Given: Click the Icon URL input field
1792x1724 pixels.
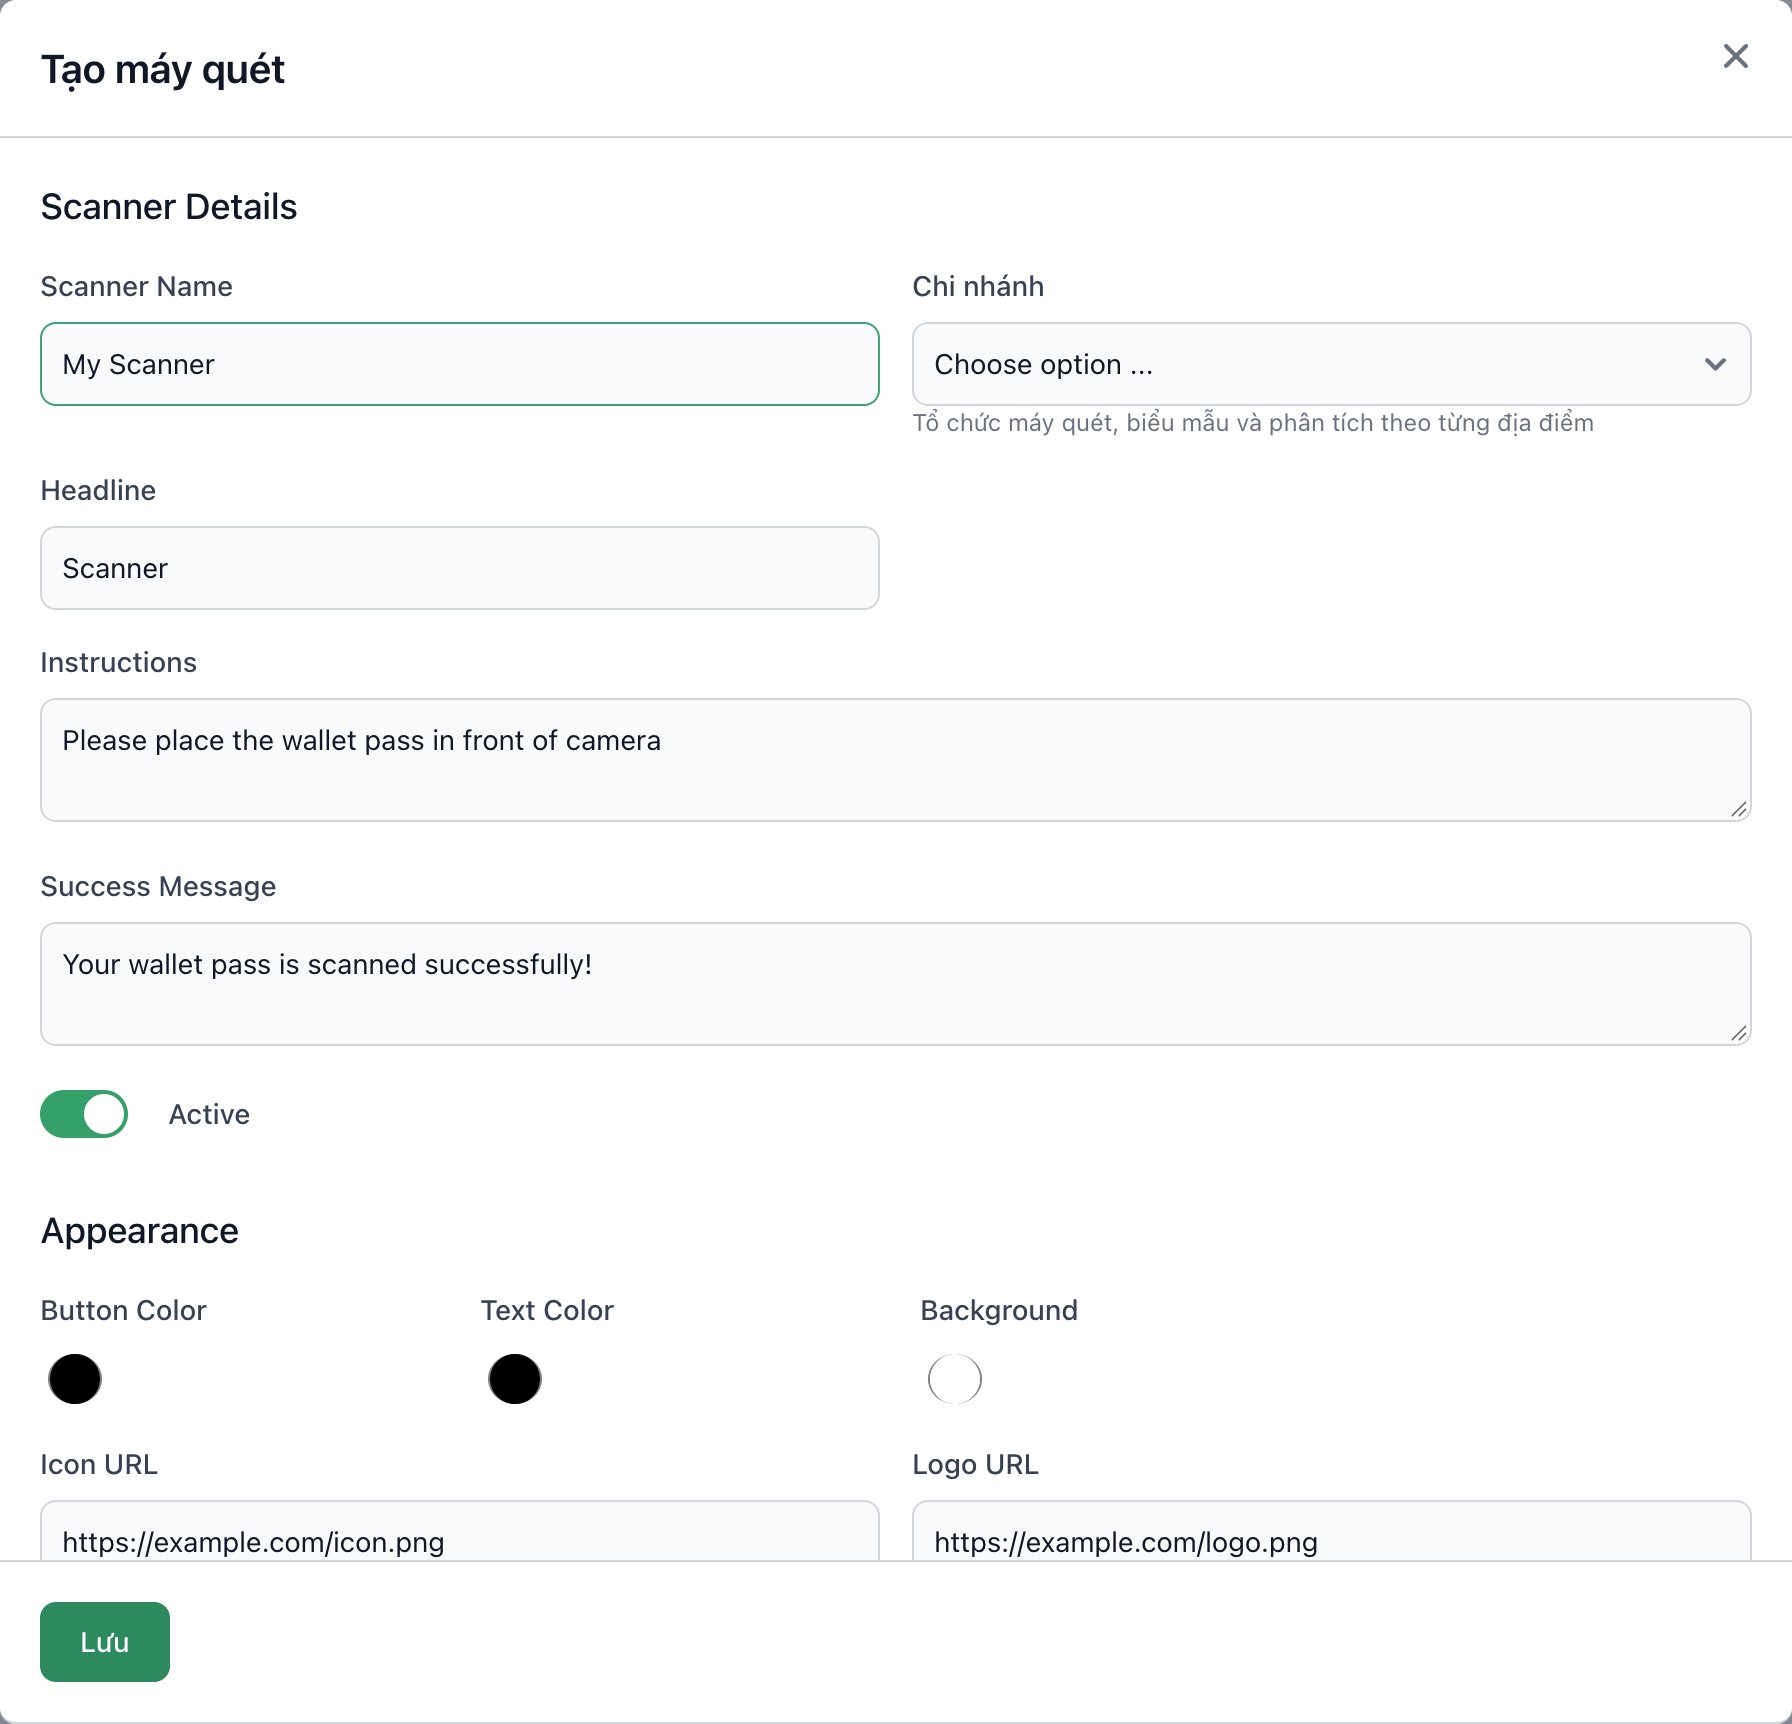Looking at the screenshot, I should tap(460, 1531).
